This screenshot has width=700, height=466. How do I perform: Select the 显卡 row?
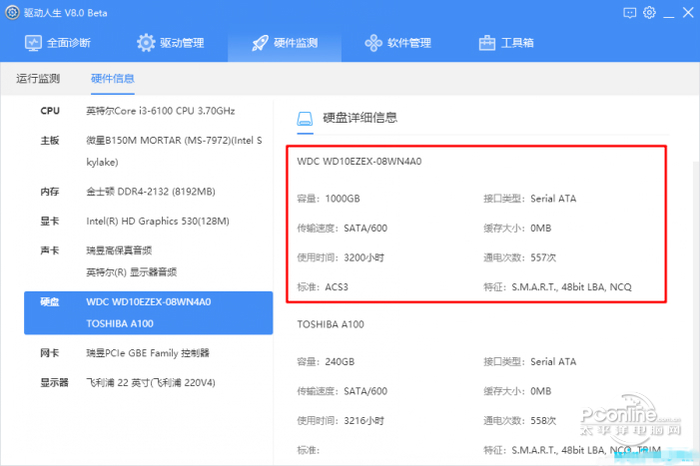[148, 221]
